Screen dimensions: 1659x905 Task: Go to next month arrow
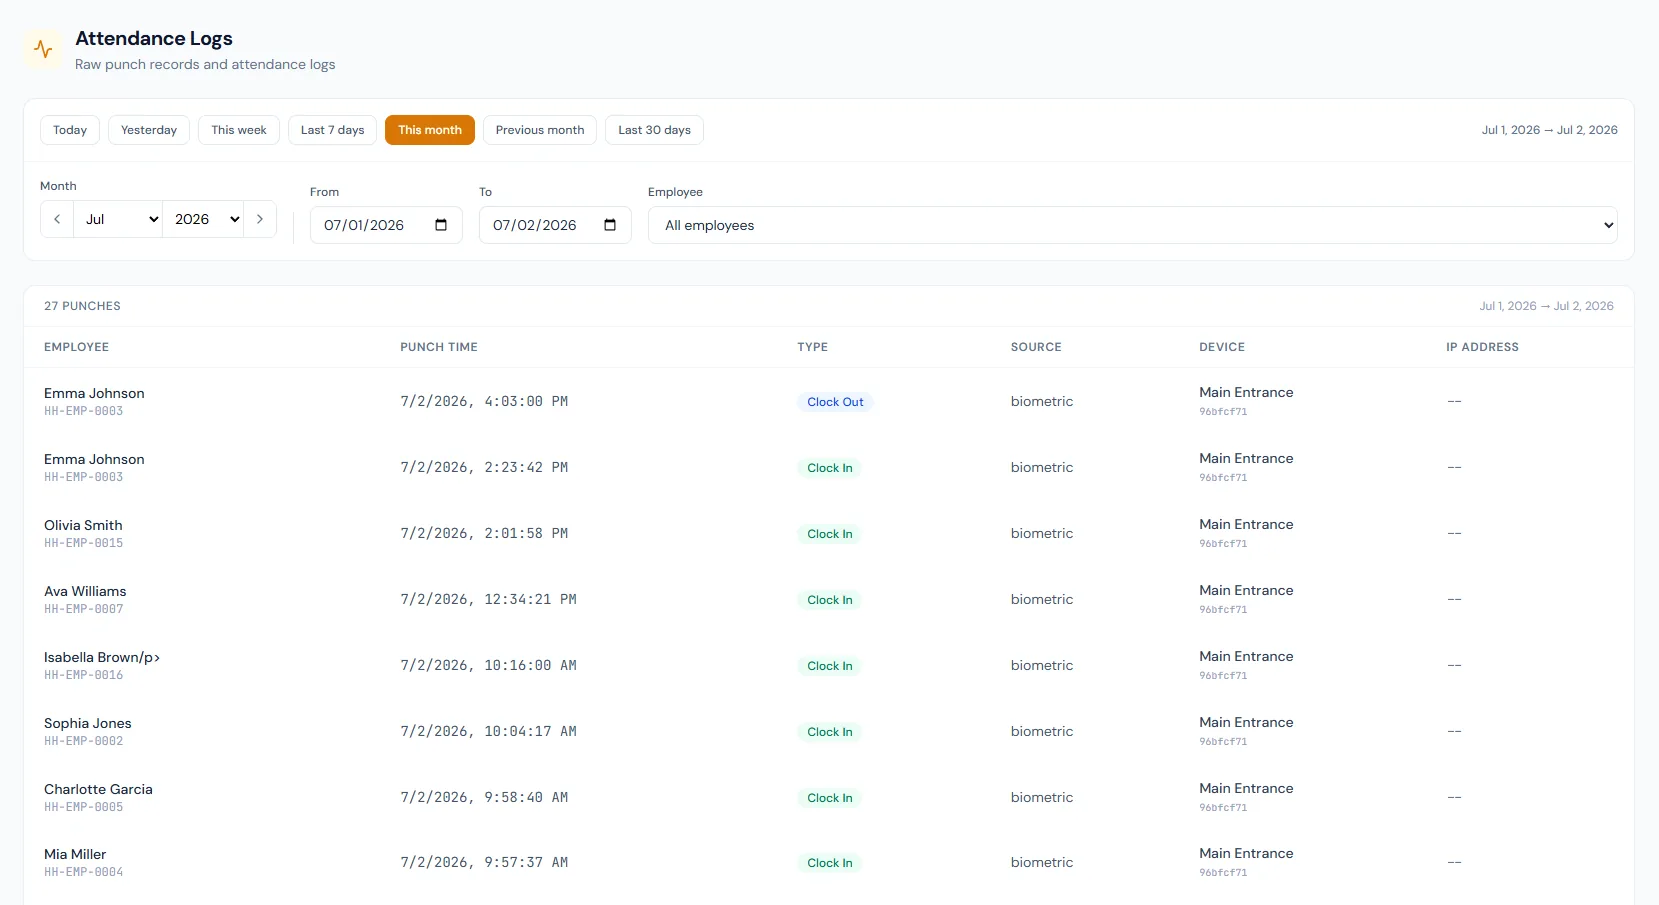[260, 219]
